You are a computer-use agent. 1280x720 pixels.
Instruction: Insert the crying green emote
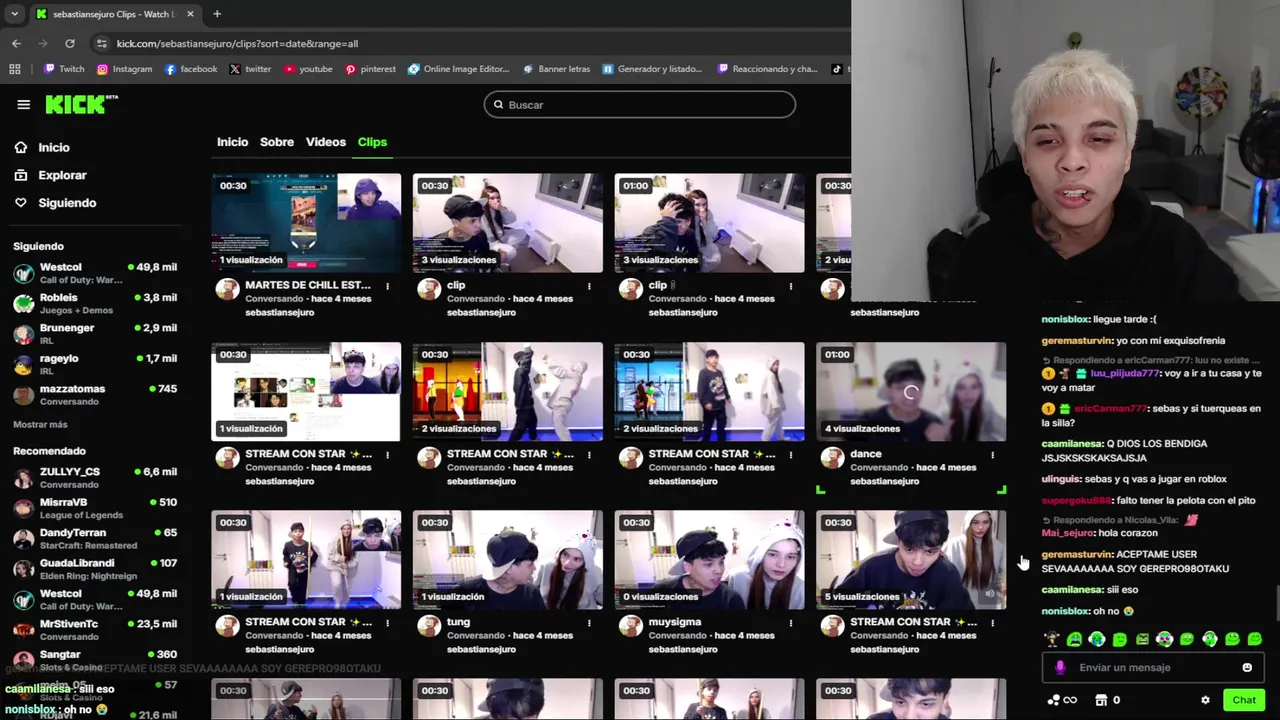coord(1074,639)
